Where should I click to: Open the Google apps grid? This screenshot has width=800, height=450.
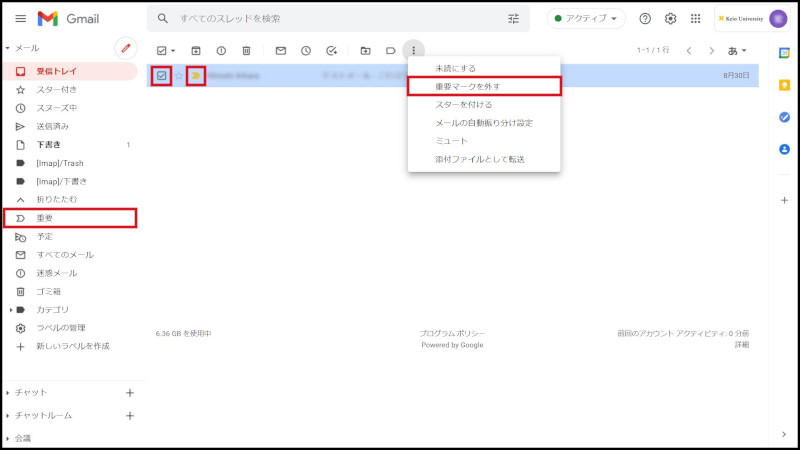696,19
